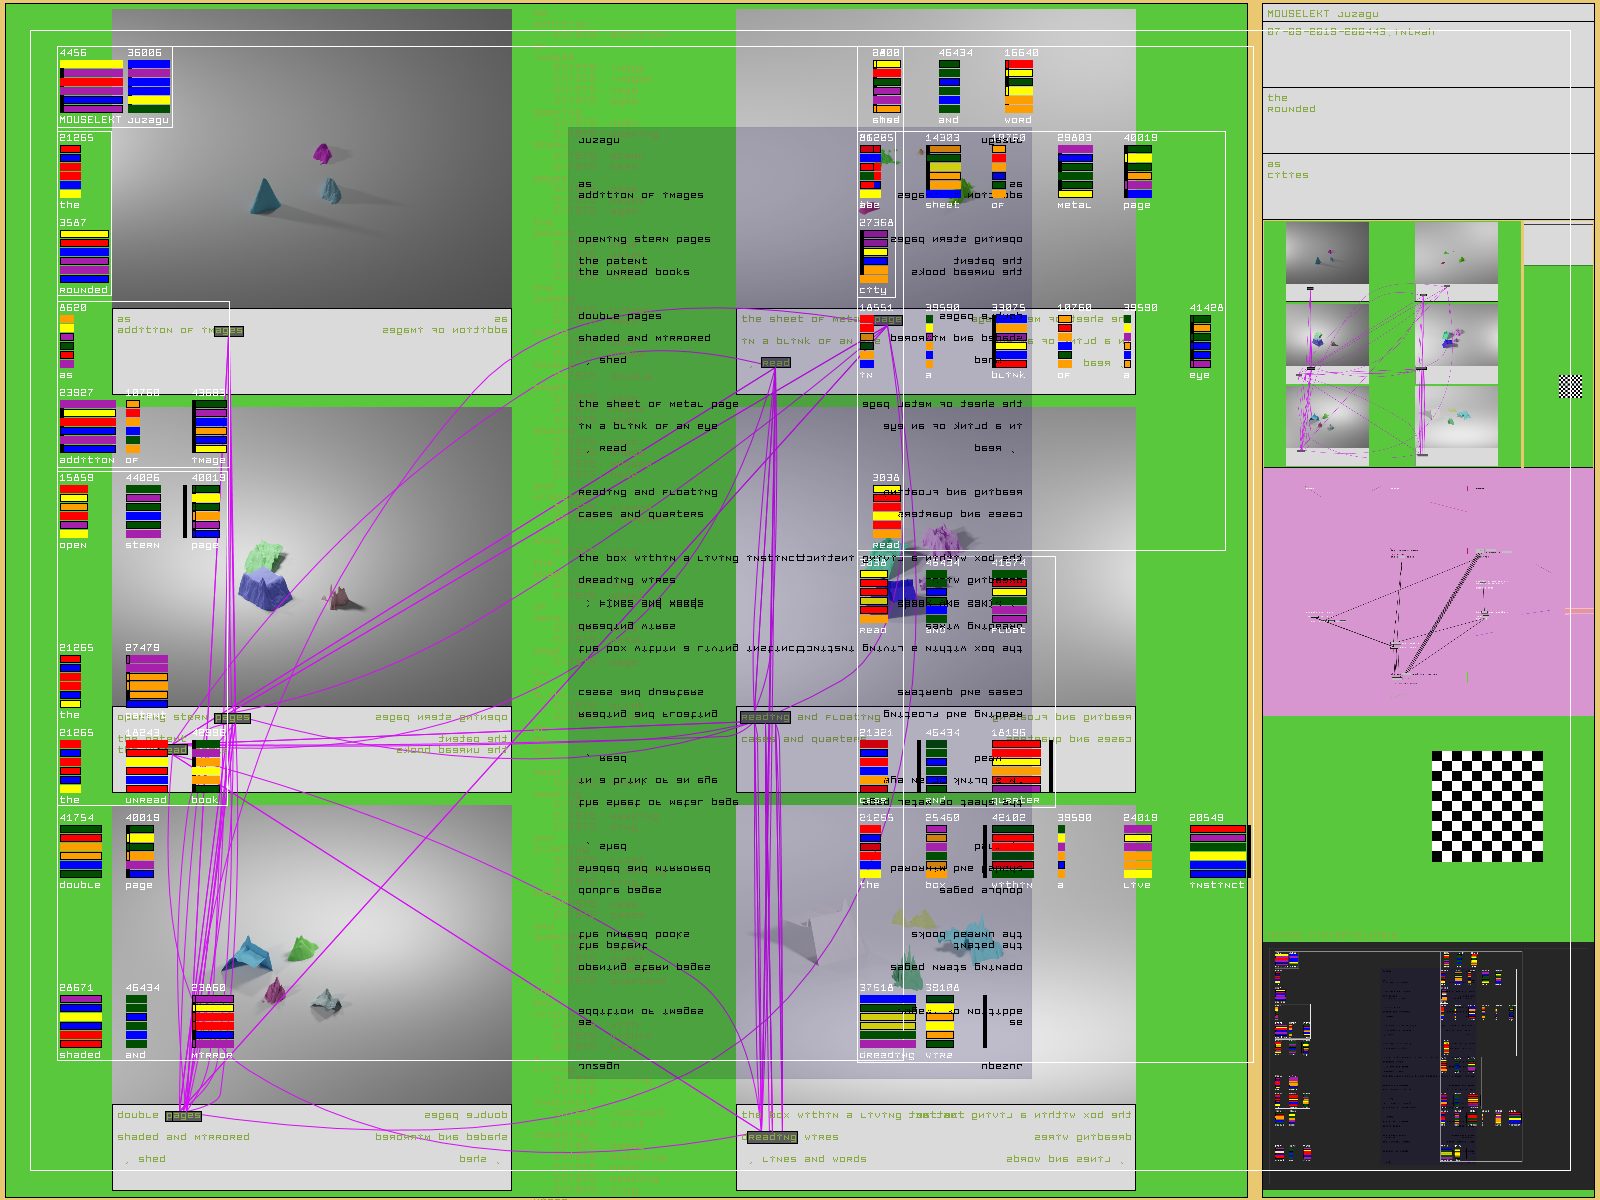Open the 'as cities' sidebar panel
The width and height of the screenshot is (1600, 1200).
point(1427,186)
